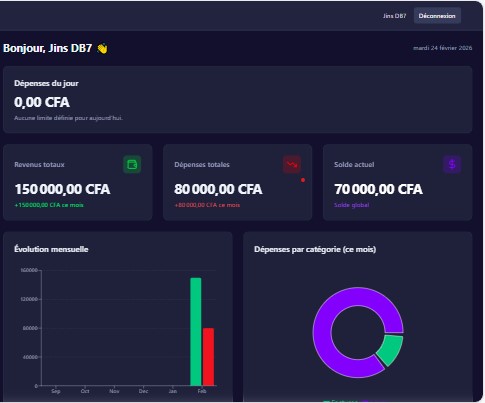Click the '150 000,00 CFA' revenue amount
Image resolution: width=485 pixels, height=403 pixels.
(62, 189)
